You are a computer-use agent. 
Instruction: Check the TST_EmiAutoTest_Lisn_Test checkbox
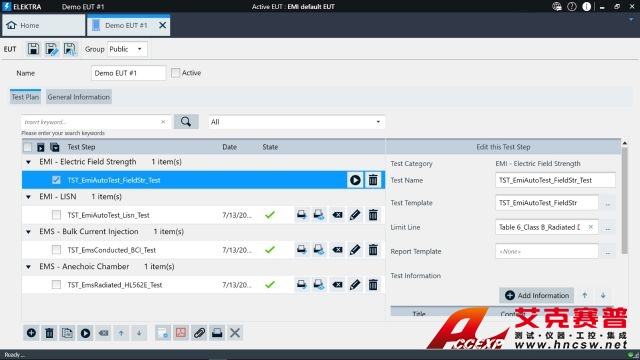pos(56,215)
